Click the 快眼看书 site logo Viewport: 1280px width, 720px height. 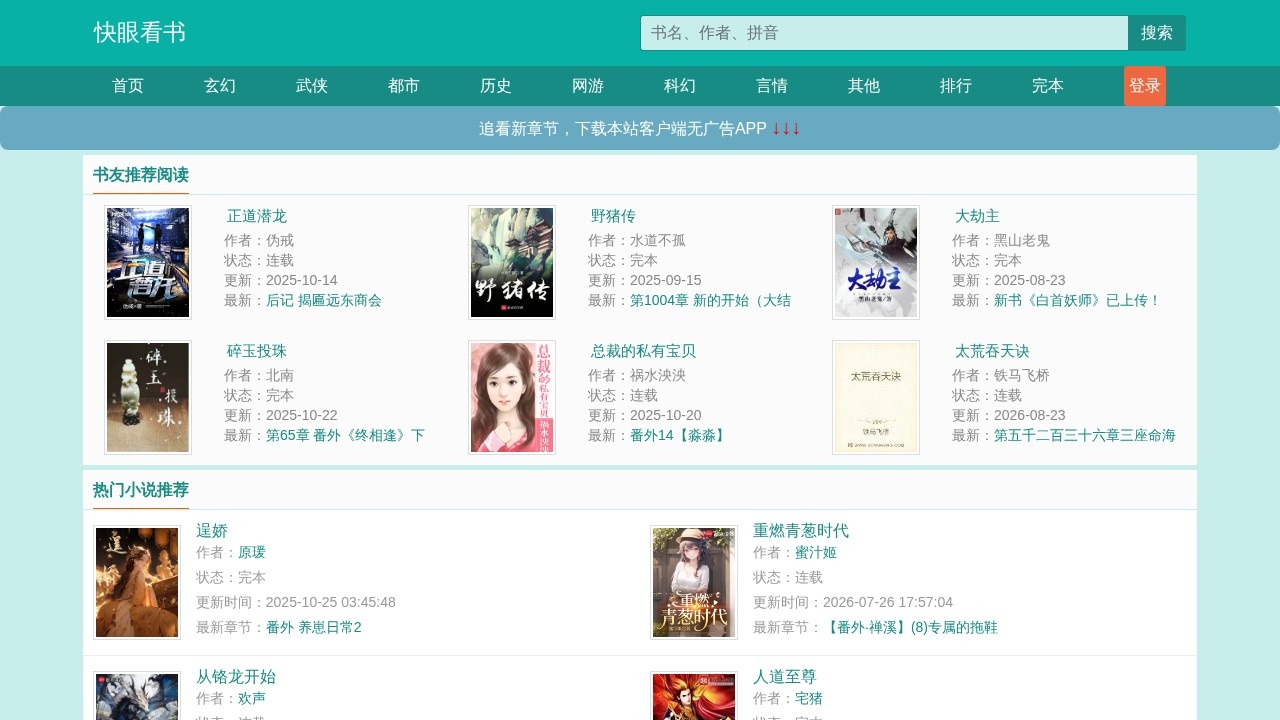[140, 33]
